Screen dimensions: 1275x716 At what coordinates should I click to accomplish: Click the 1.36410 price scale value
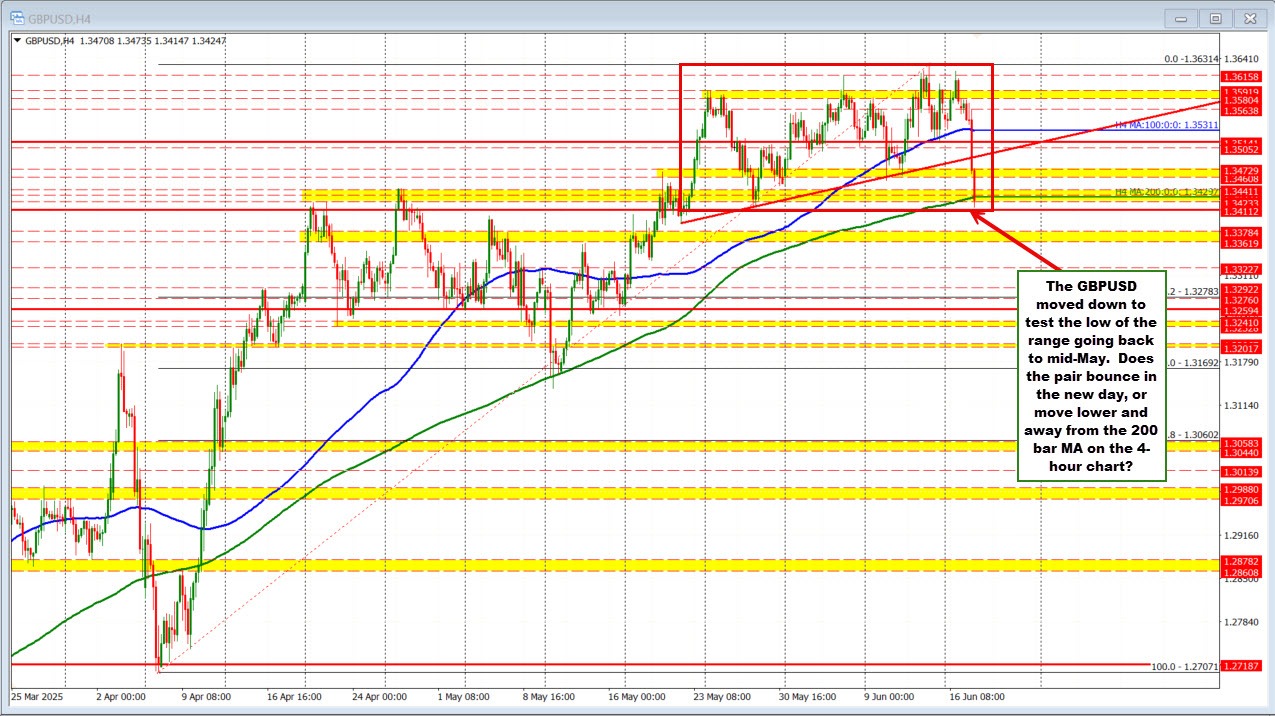(x=1240, y=58)
